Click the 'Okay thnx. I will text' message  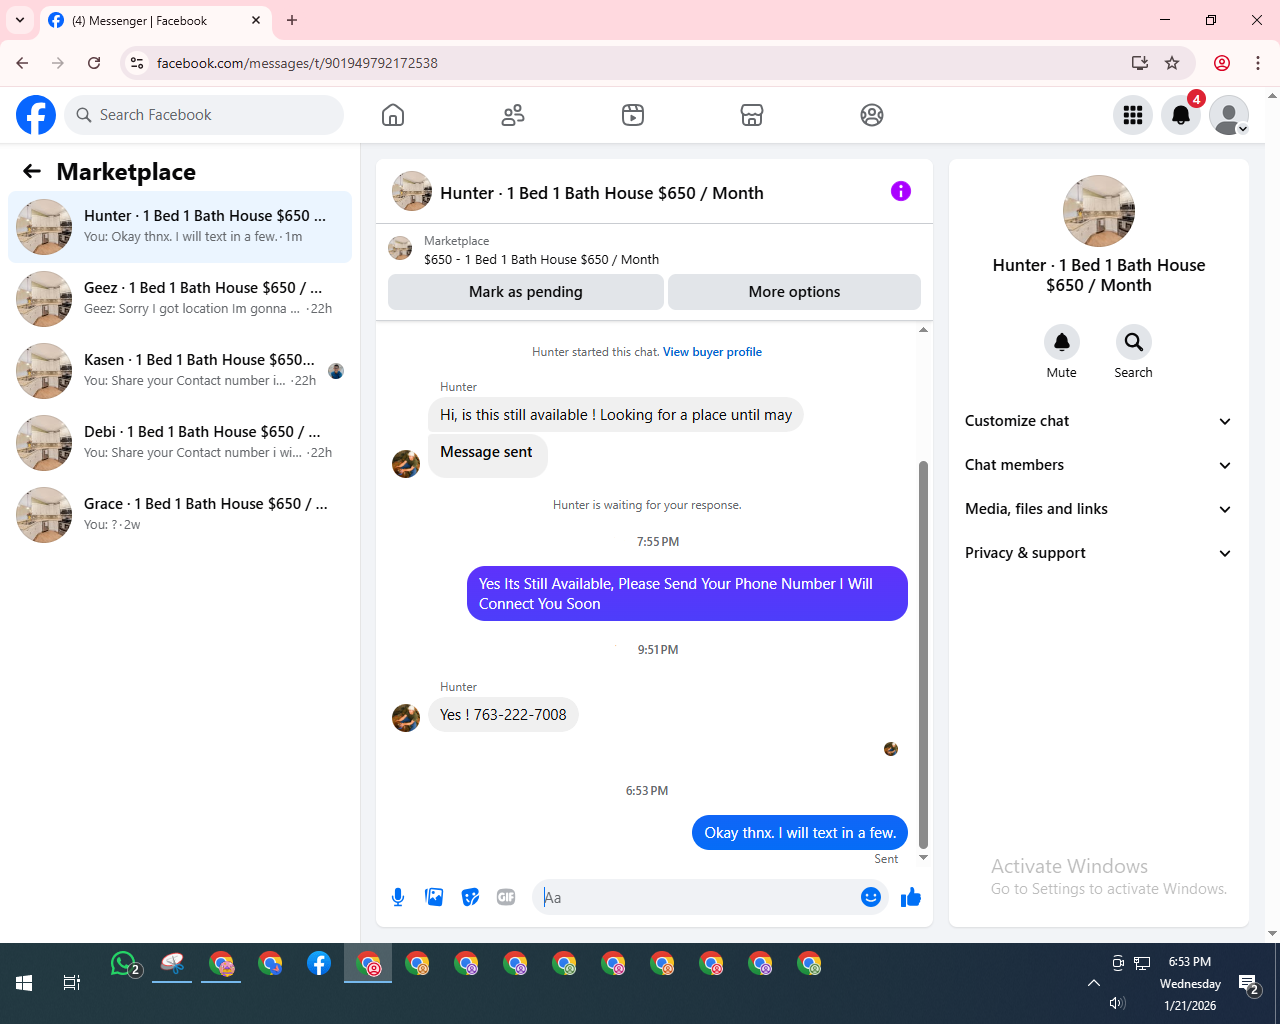800,833
